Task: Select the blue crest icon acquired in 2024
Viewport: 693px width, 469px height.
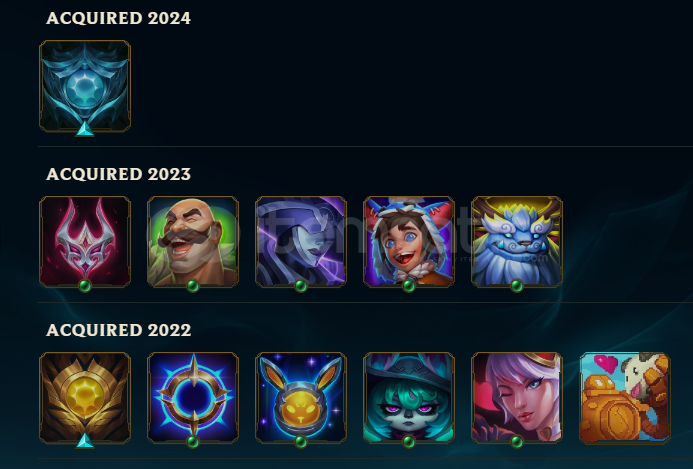Action: point(85,86)
